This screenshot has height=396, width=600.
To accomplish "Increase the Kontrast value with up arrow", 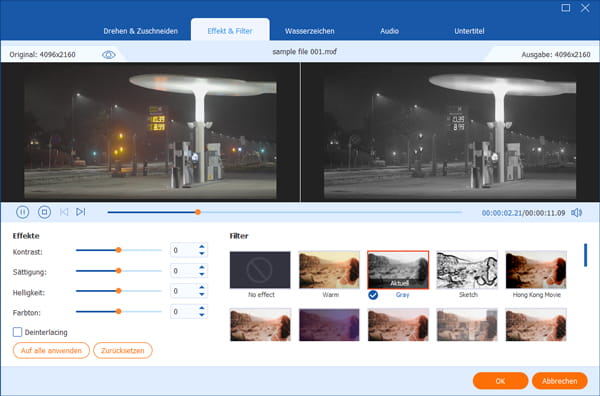I will (x=202, y=247).
